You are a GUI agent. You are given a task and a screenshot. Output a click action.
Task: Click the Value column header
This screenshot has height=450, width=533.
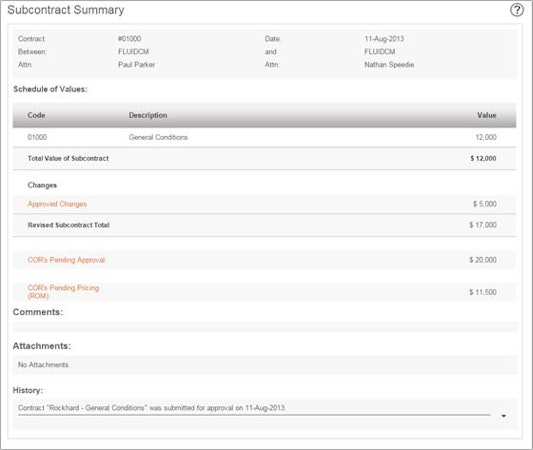click(x=486, y=115)
